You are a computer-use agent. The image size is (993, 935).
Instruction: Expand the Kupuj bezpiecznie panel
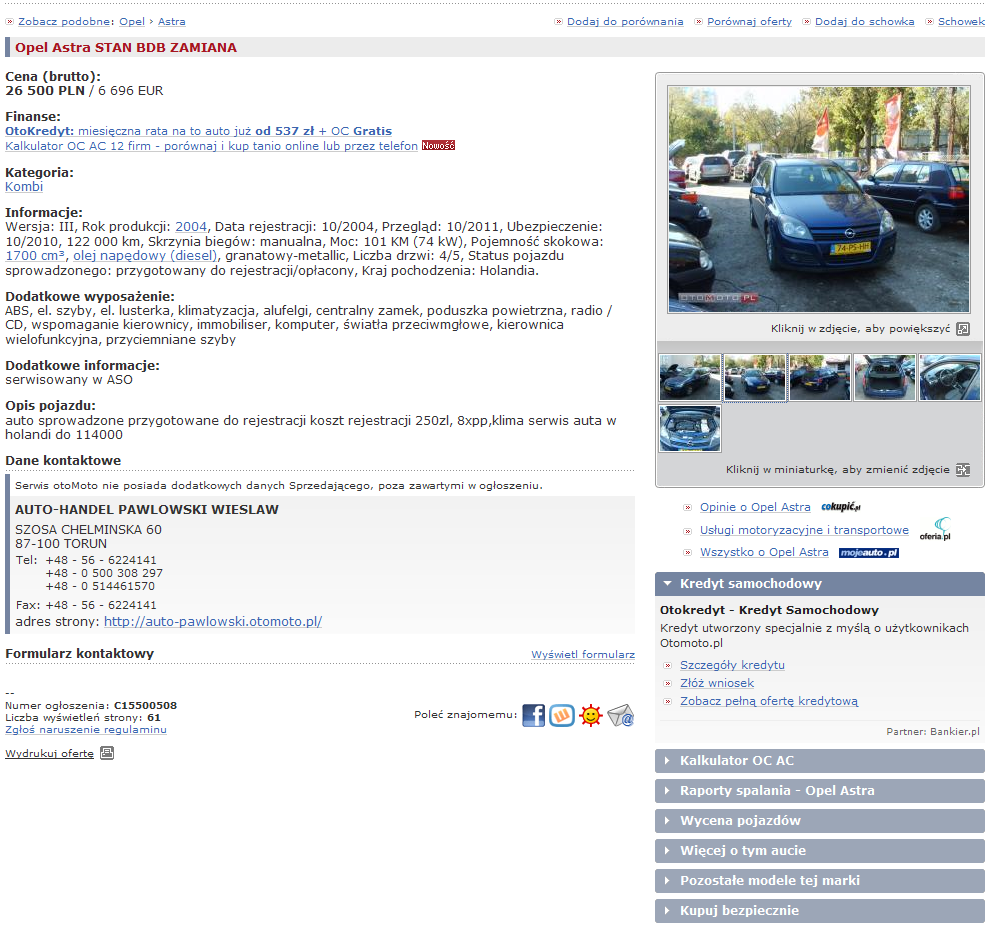click(x=819, y=911)
